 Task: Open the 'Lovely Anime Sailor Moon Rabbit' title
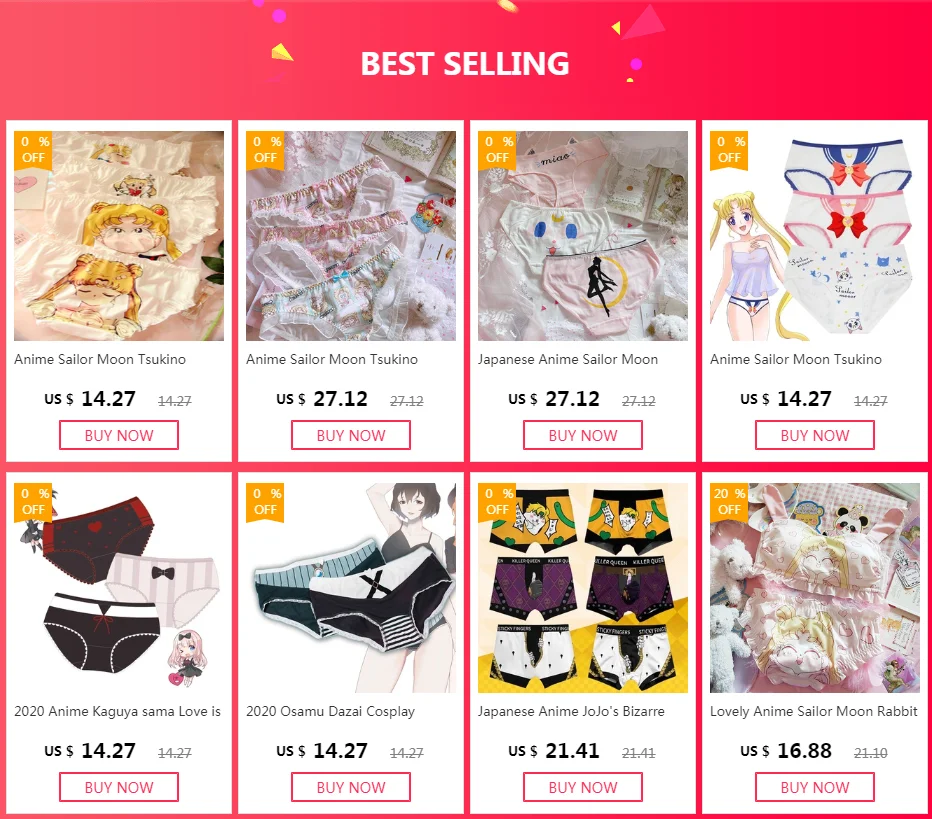click(x=814, y=711)
